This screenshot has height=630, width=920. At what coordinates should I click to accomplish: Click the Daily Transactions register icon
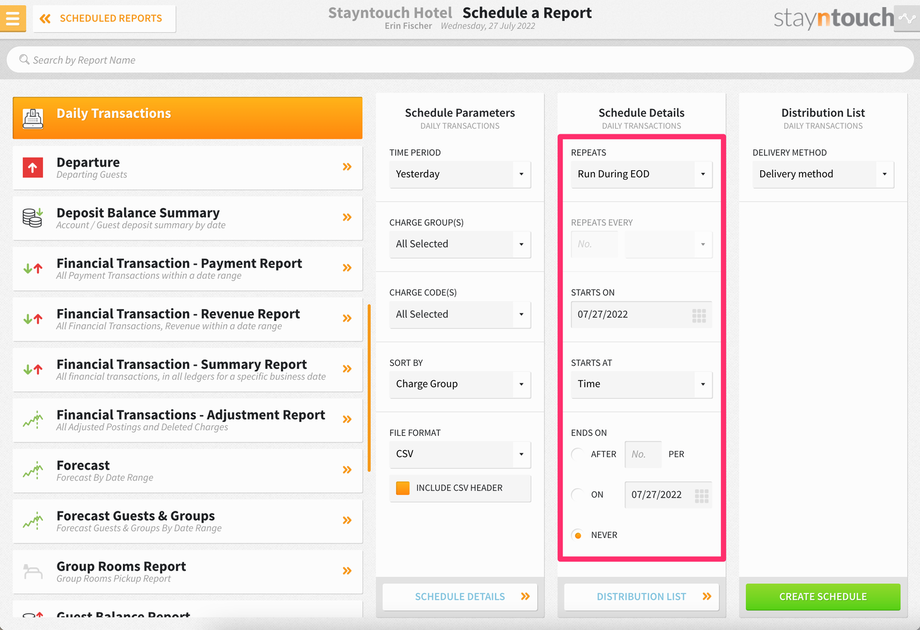[33, 118]
